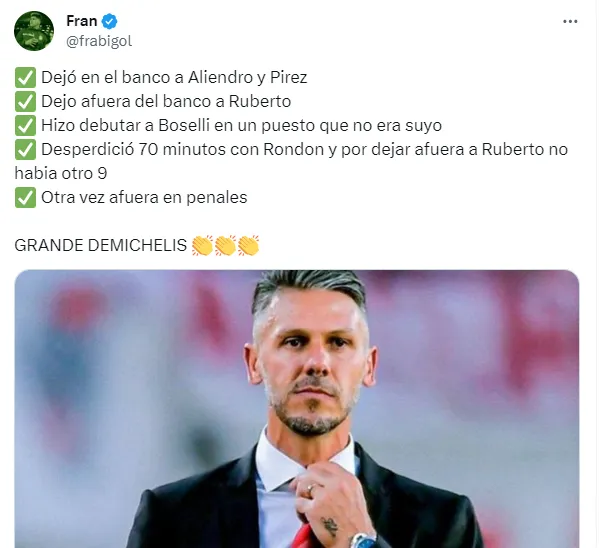The image size is (599, 548).
Task: Open the @frabigol handle link
Action: point(99,41)
